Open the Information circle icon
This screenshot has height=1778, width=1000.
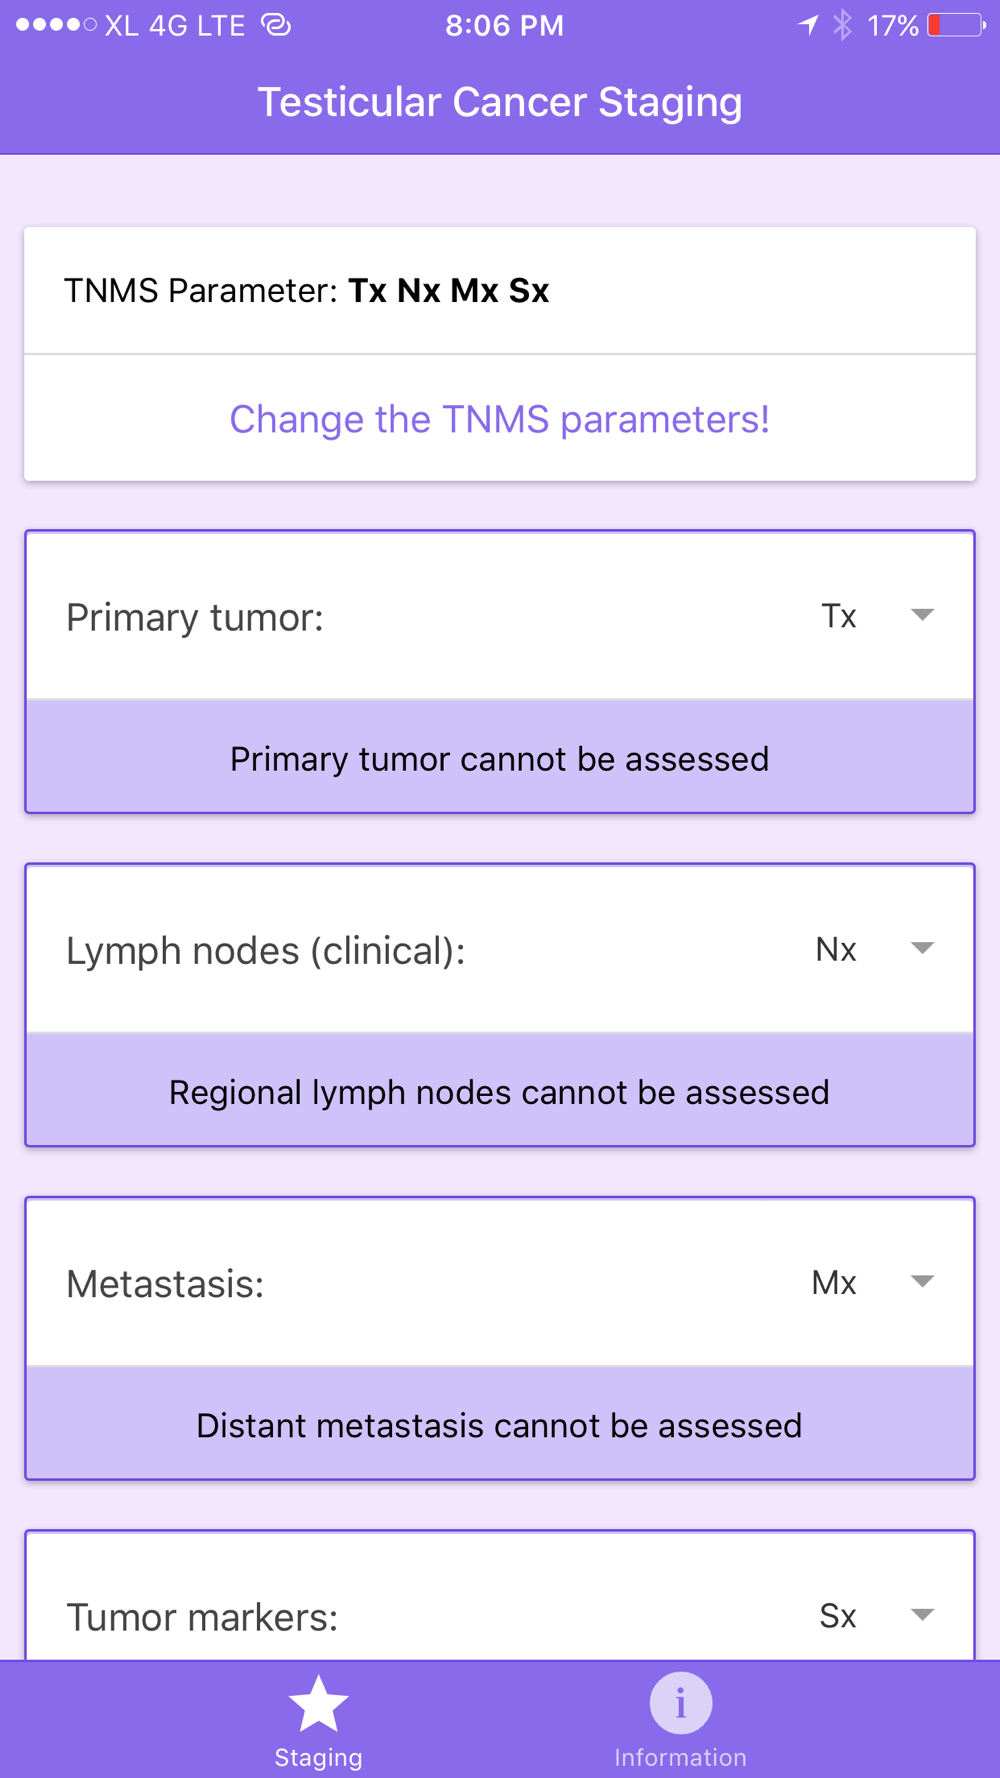coord(680,1703)
